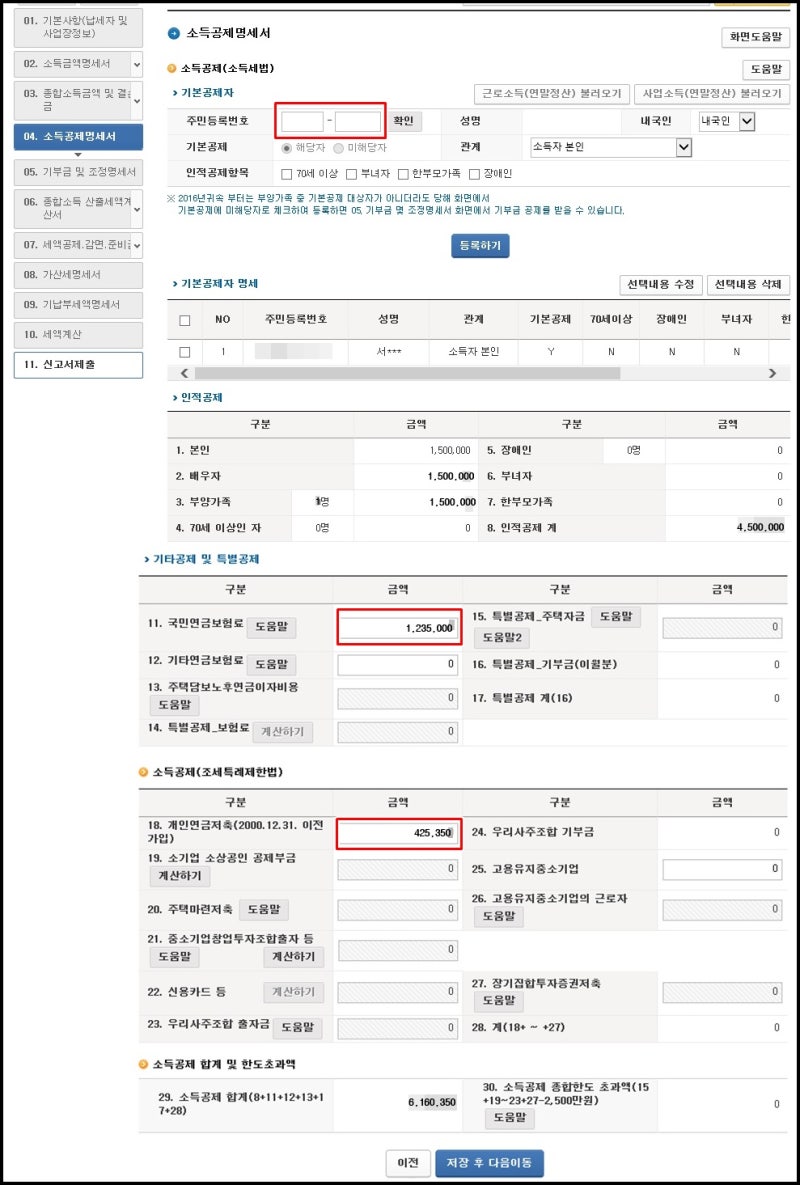This screenshot has height=1185, width=800.
Task: Click the horizontal scrollbar thumb under the table
Action: tap(407, 373)
